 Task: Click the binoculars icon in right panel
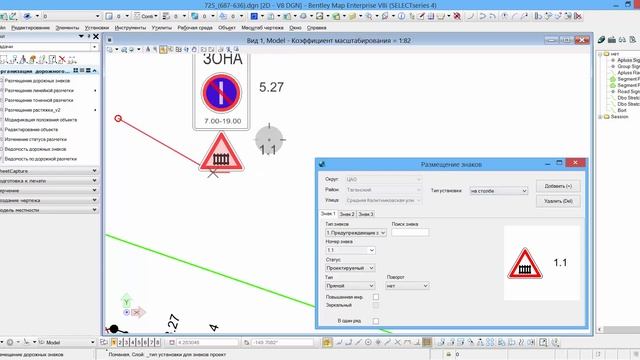click(622, 40)
